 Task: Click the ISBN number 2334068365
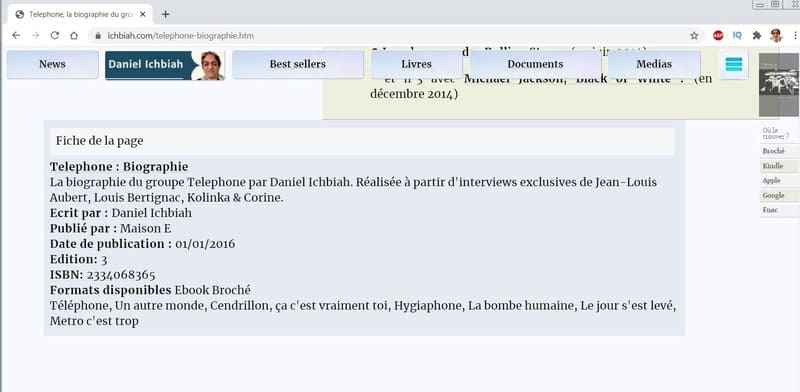click(x=121, y=275)
